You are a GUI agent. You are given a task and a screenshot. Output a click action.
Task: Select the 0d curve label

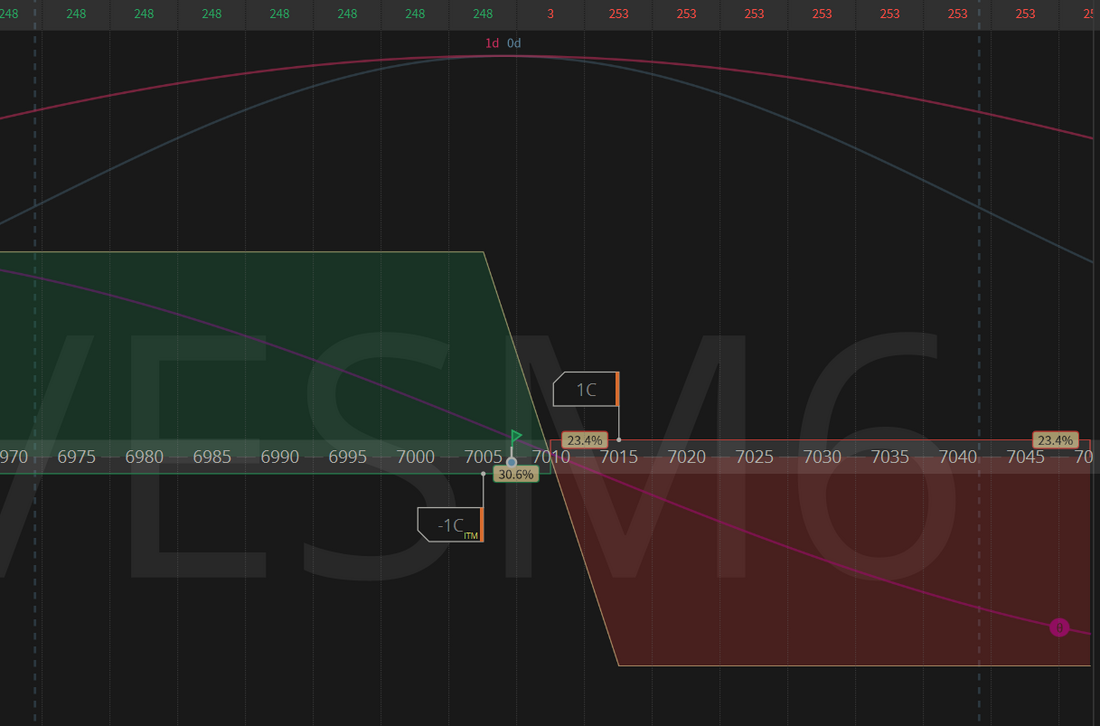click(514, 43)
